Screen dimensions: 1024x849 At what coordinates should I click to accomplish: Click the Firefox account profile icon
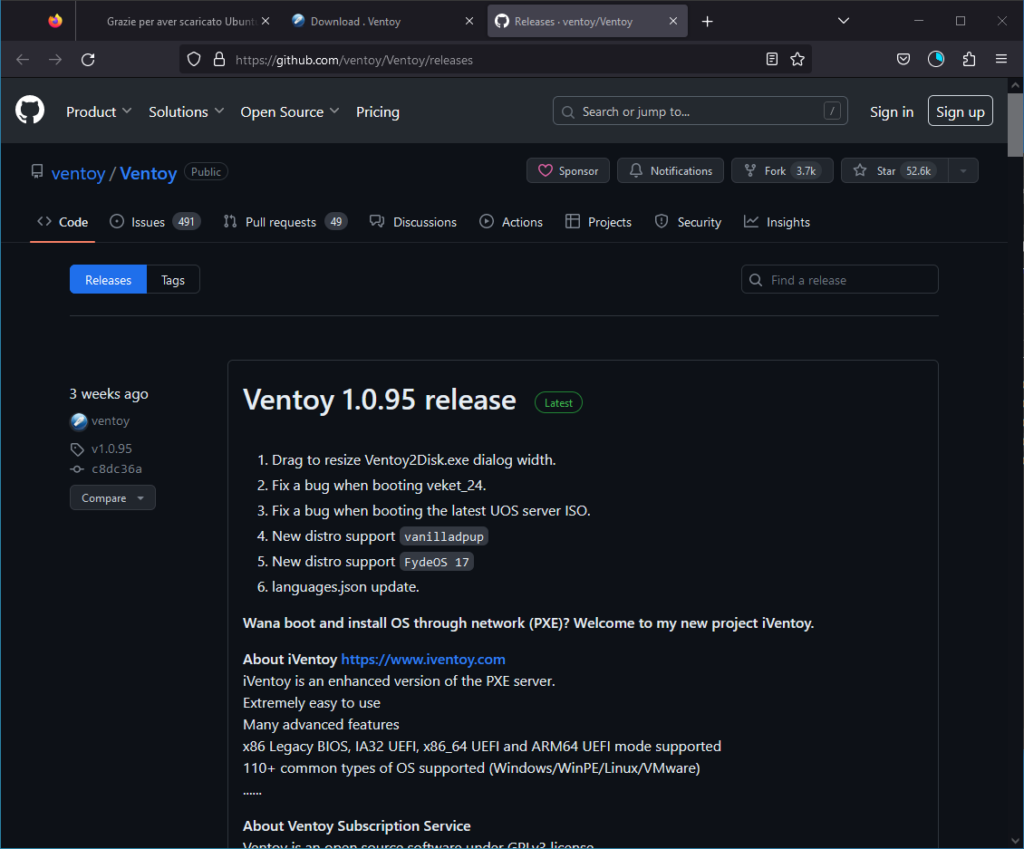936,59
